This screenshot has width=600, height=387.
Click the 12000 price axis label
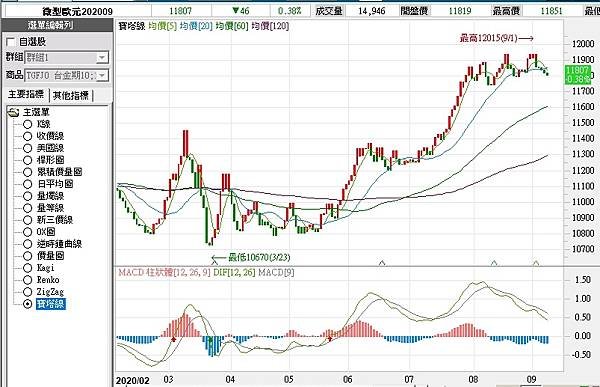[x=583, y=44]
